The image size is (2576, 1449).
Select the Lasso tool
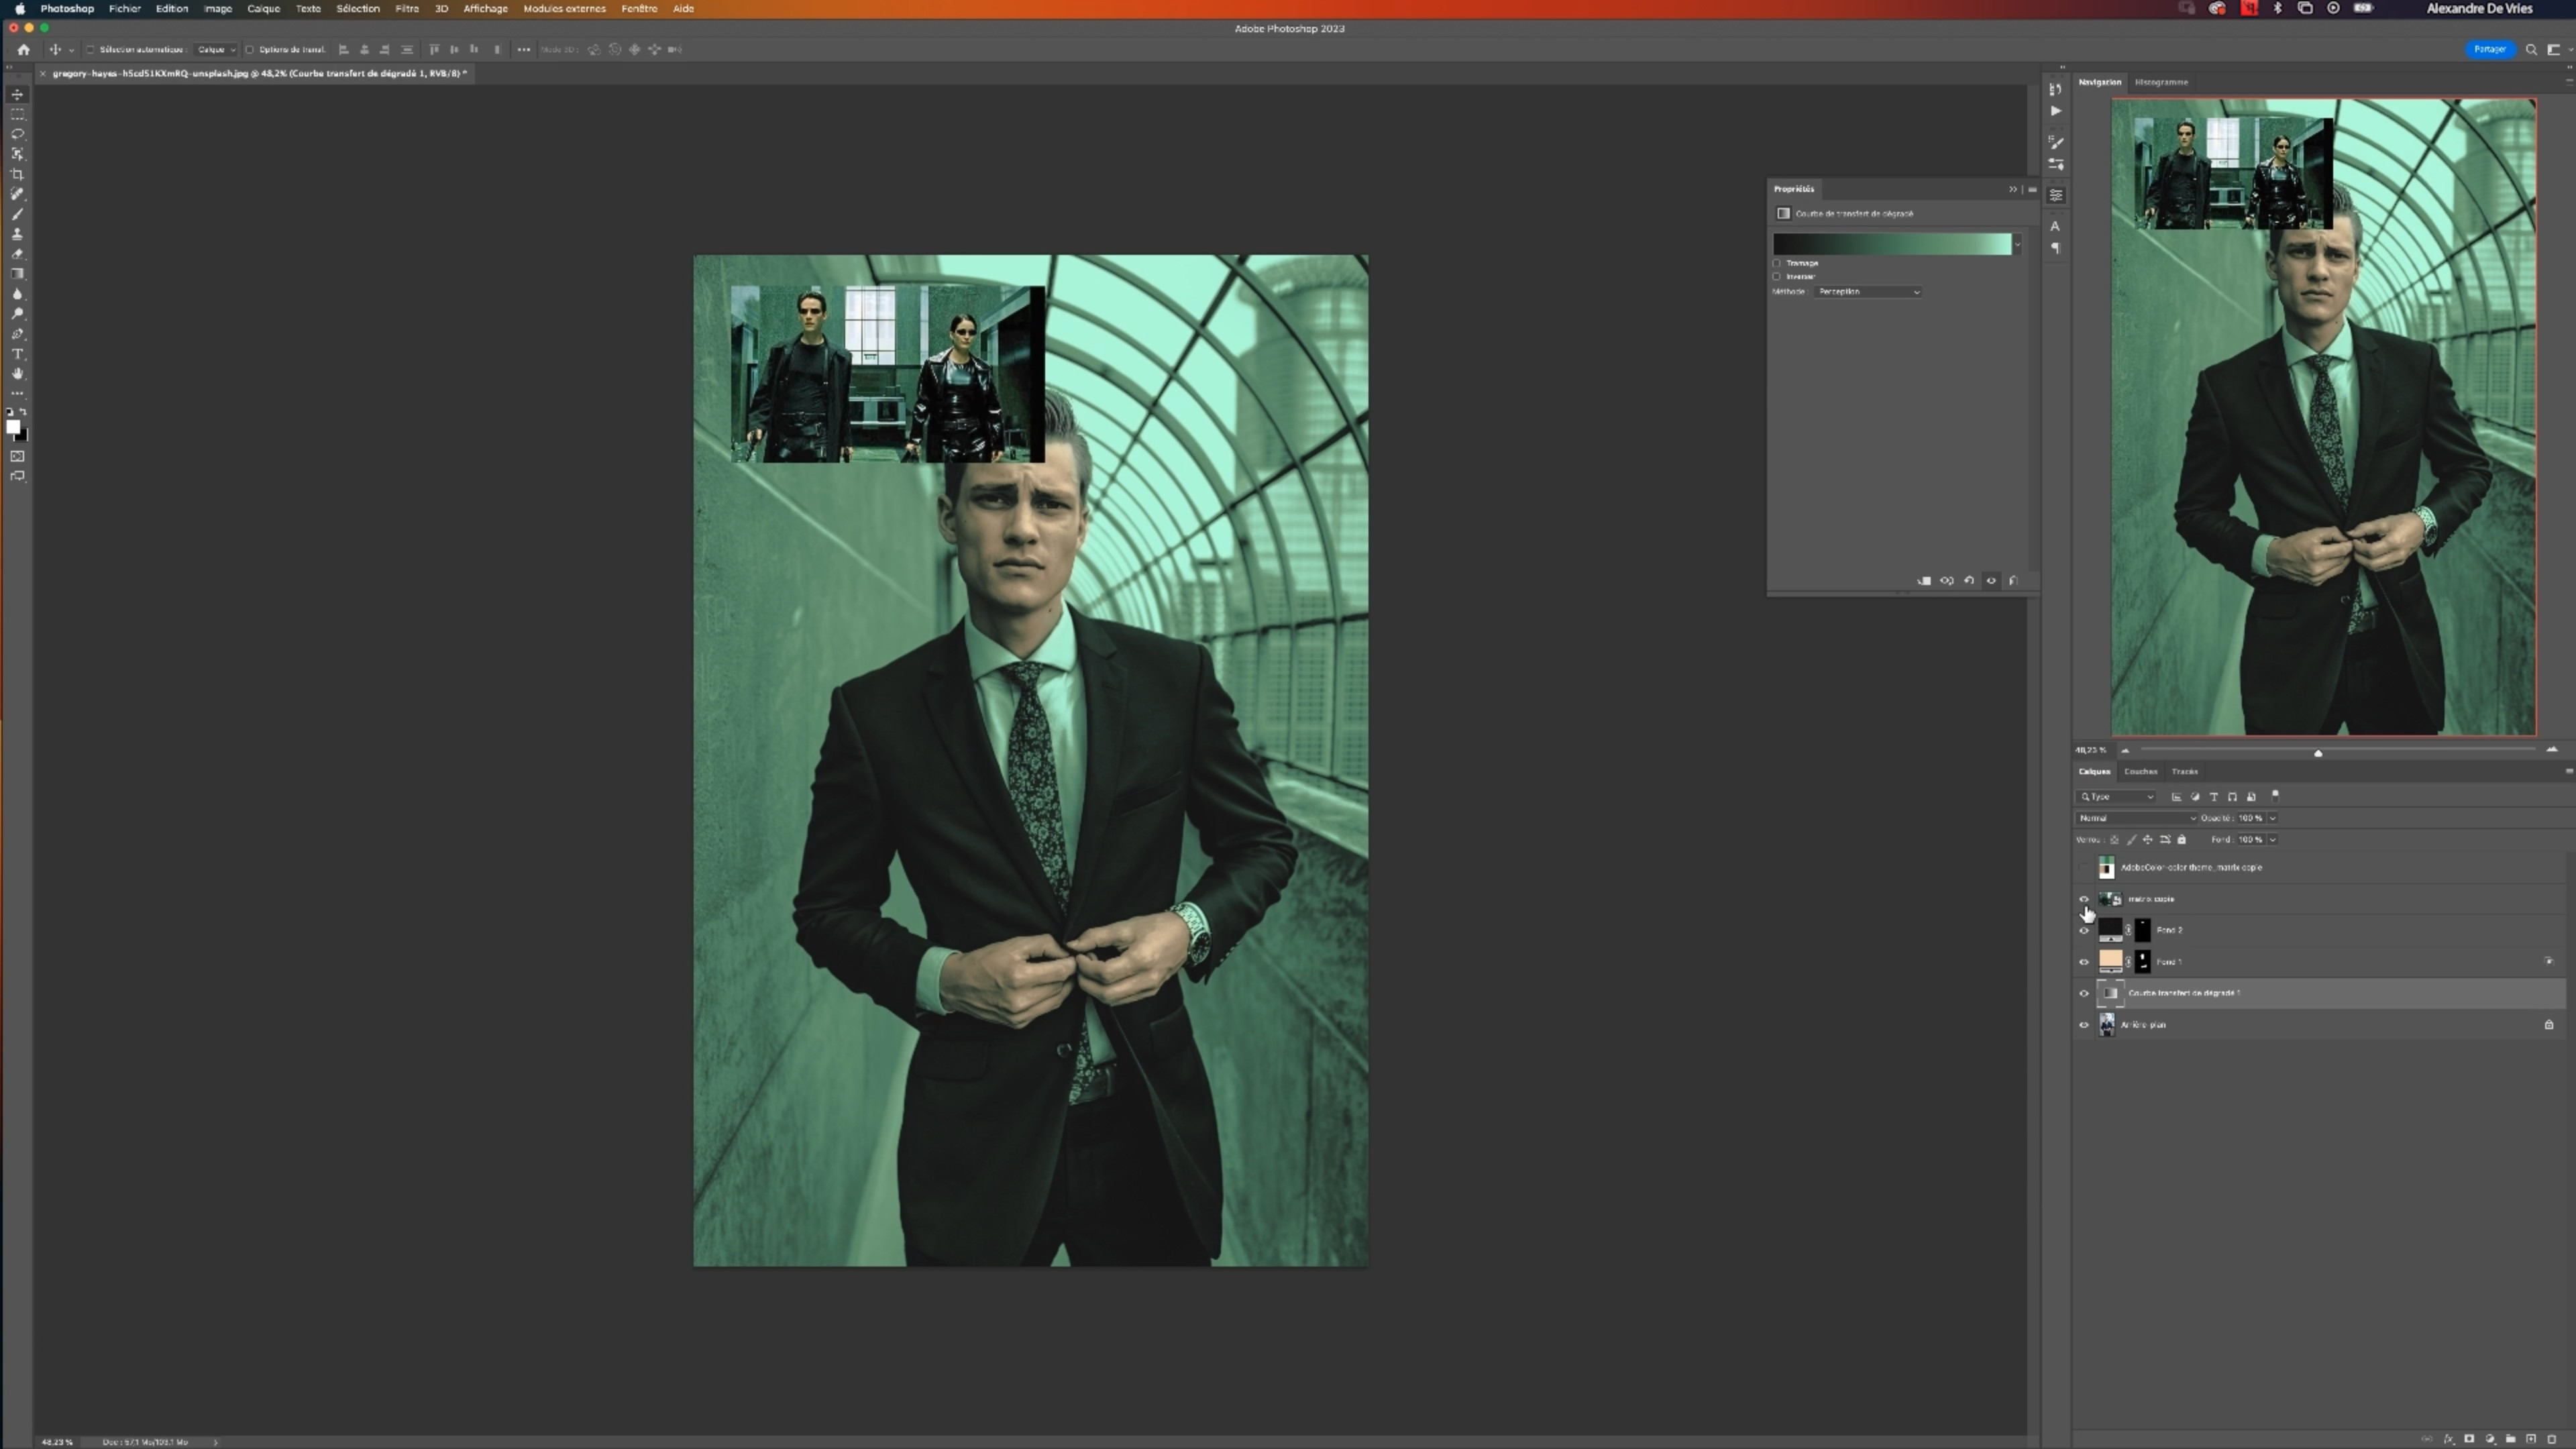coord(17,134)
